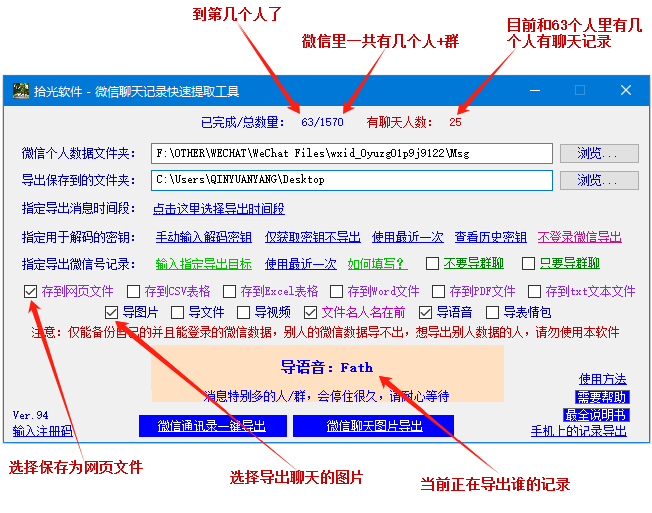
Task: Click 浏览 button for 微信个人数据文件夹
Action: point(599,153)
